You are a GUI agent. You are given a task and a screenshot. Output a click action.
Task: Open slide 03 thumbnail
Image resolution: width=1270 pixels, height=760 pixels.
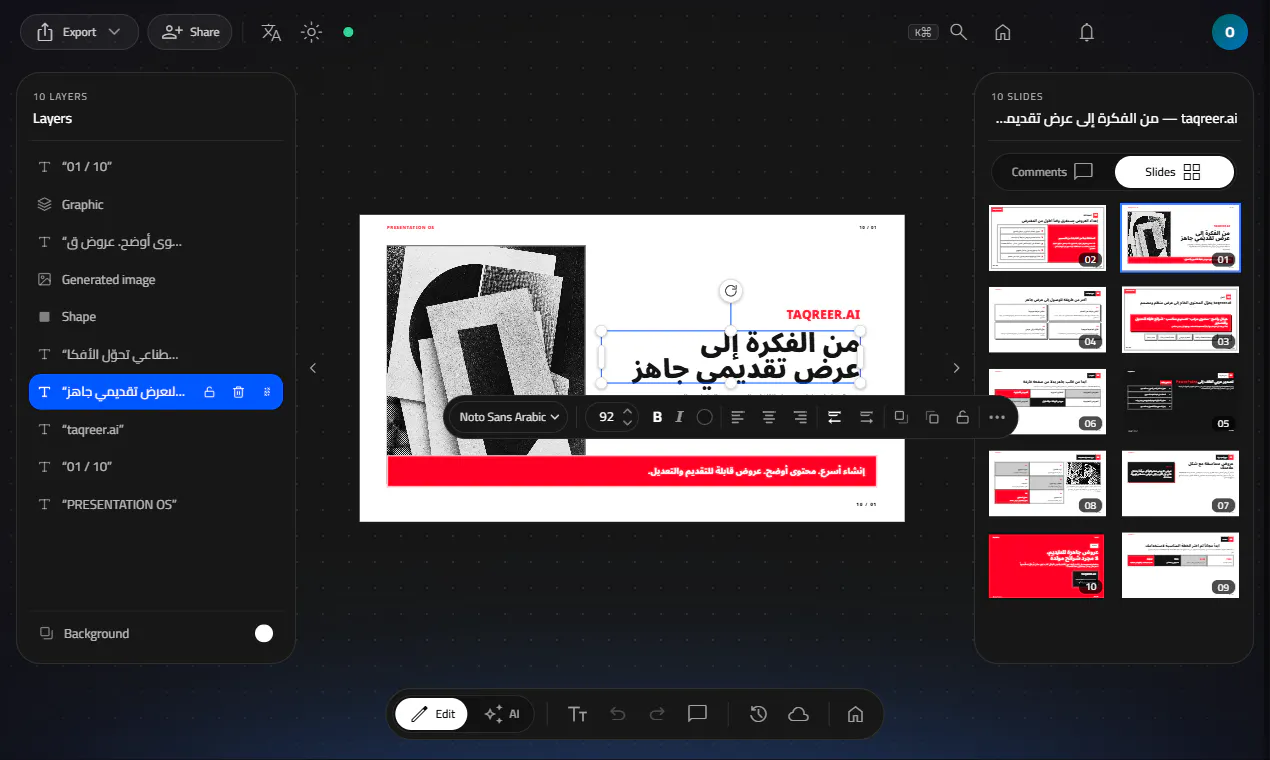click(x=1181, y=320)
